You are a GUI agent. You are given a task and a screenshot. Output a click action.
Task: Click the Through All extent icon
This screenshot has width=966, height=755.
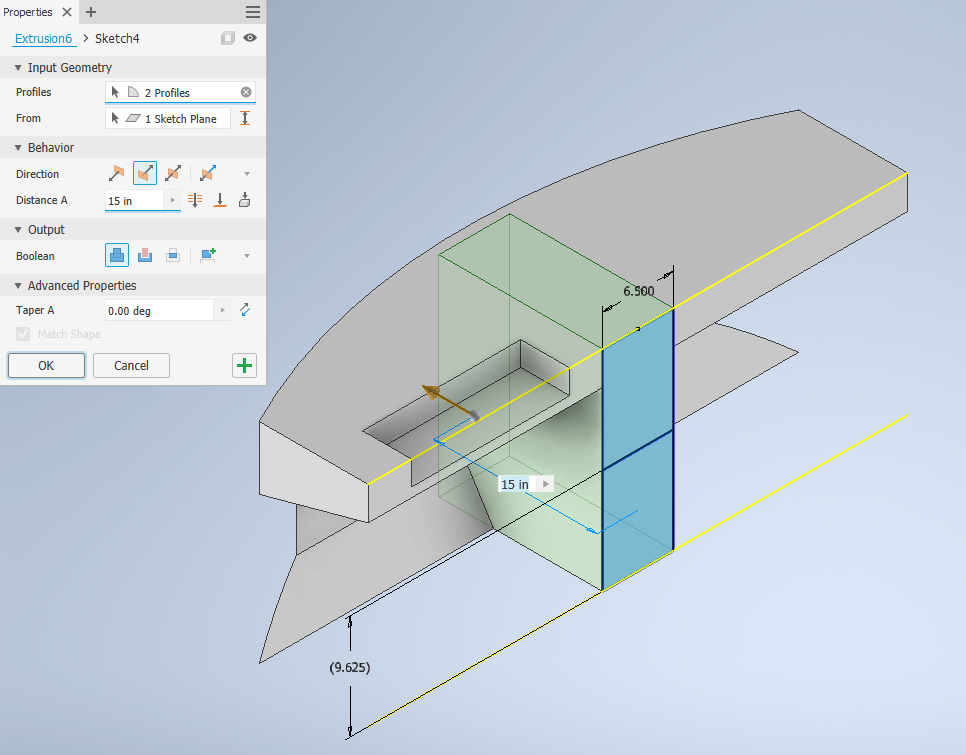pos(195,200)
